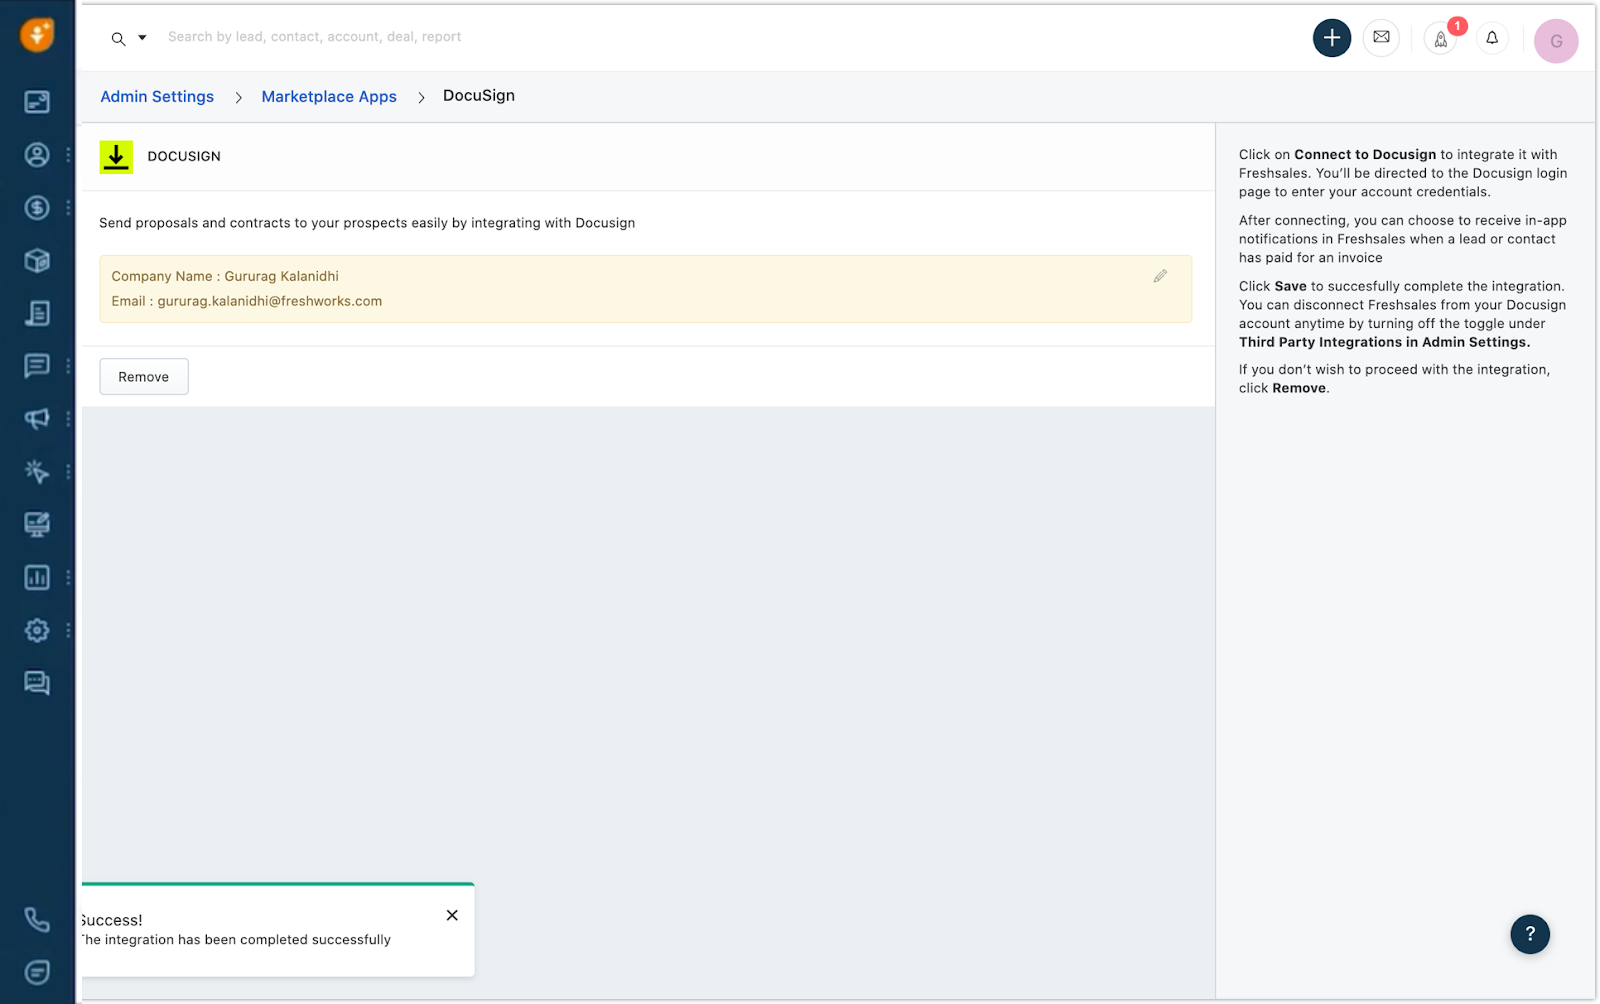This screenshot has width=1600, height=1004.
Task: Open the Campaigns megaphone icon
Action: [37, 419]
